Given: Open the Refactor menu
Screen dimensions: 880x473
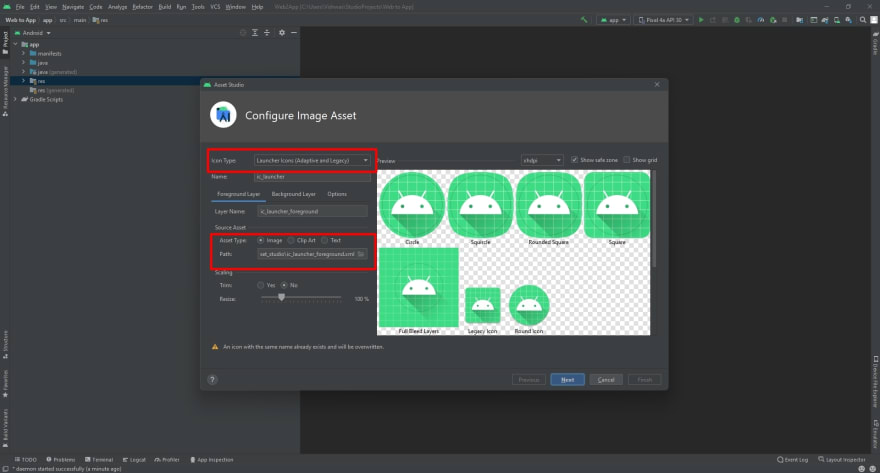Looking at the screenshot, I should pos(142,7).
